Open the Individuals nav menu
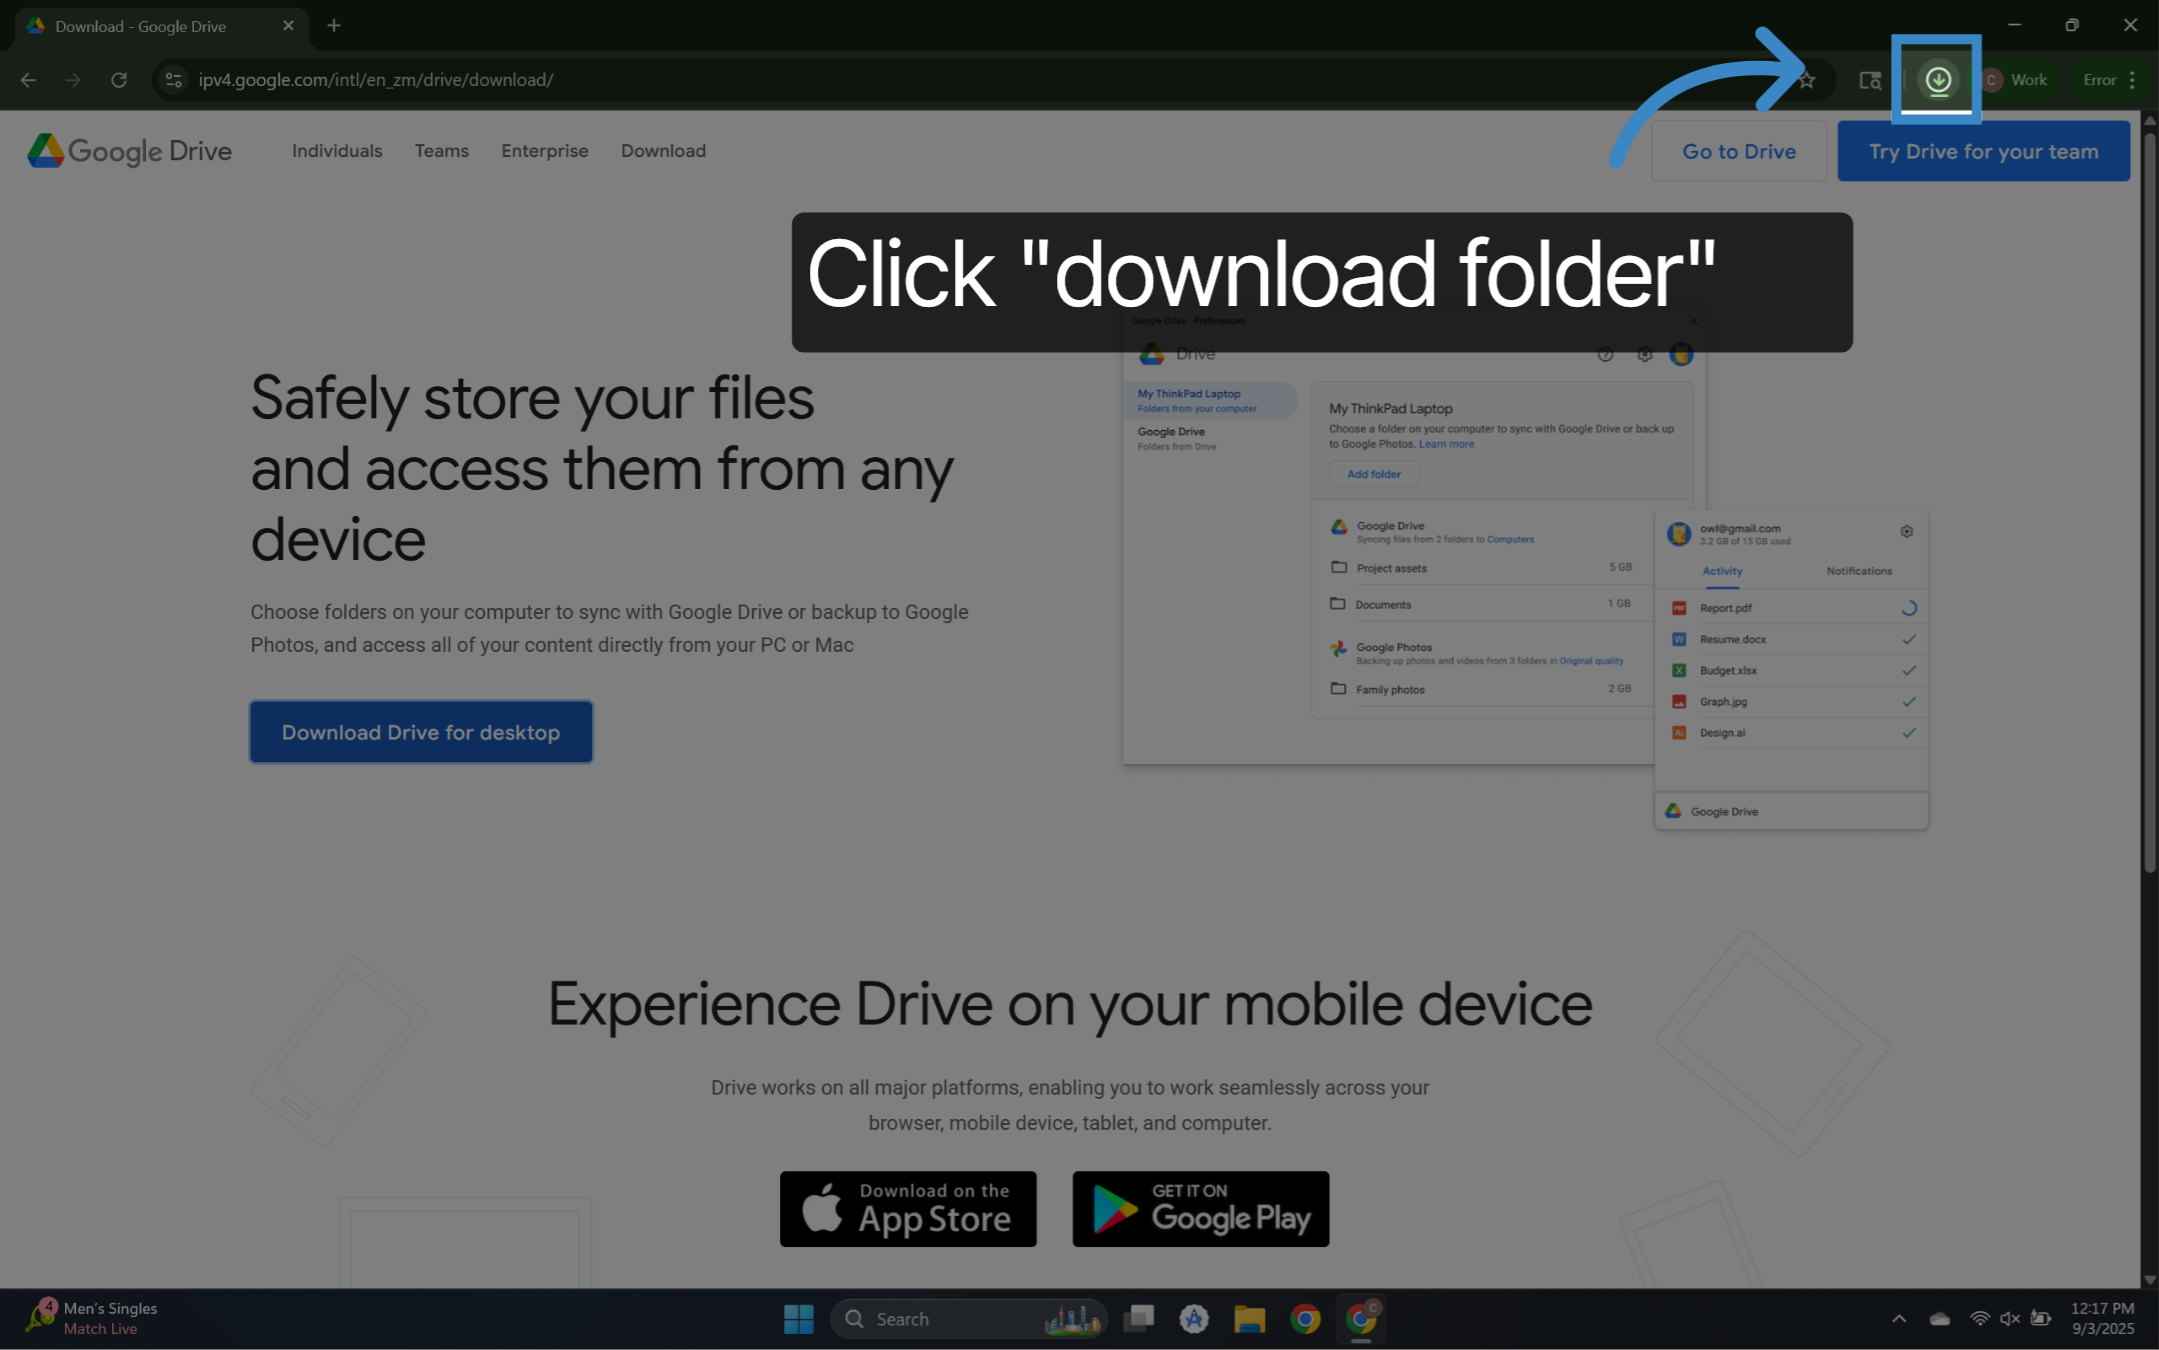 tap(337, 151)
